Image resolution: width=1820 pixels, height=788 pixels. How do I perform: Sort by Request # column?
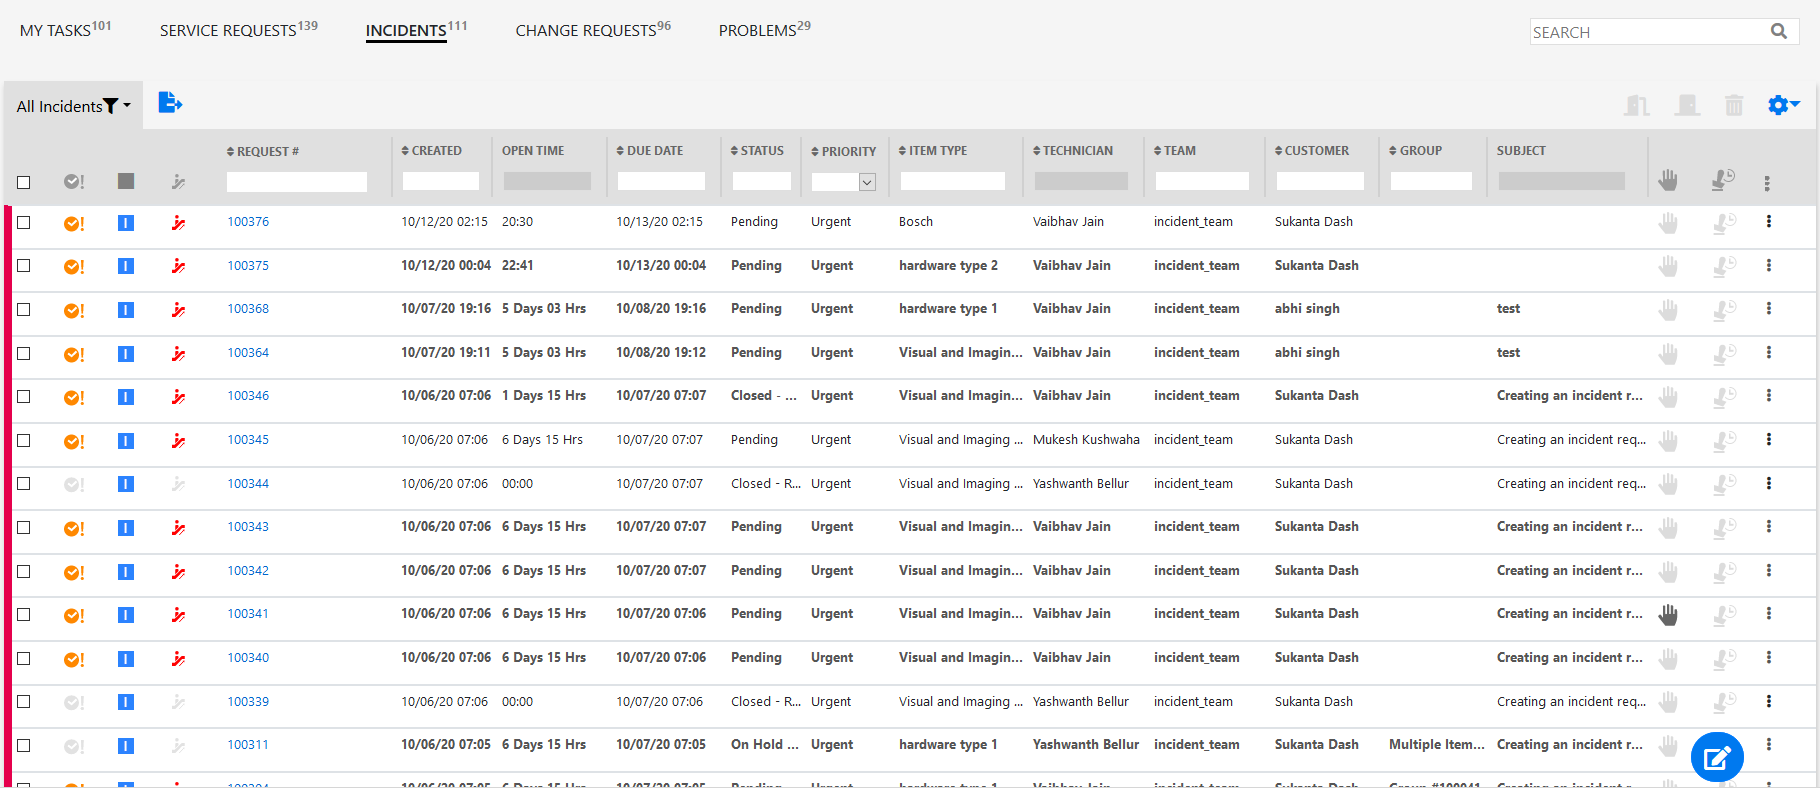pyautogui.click(x=263, y=151)
